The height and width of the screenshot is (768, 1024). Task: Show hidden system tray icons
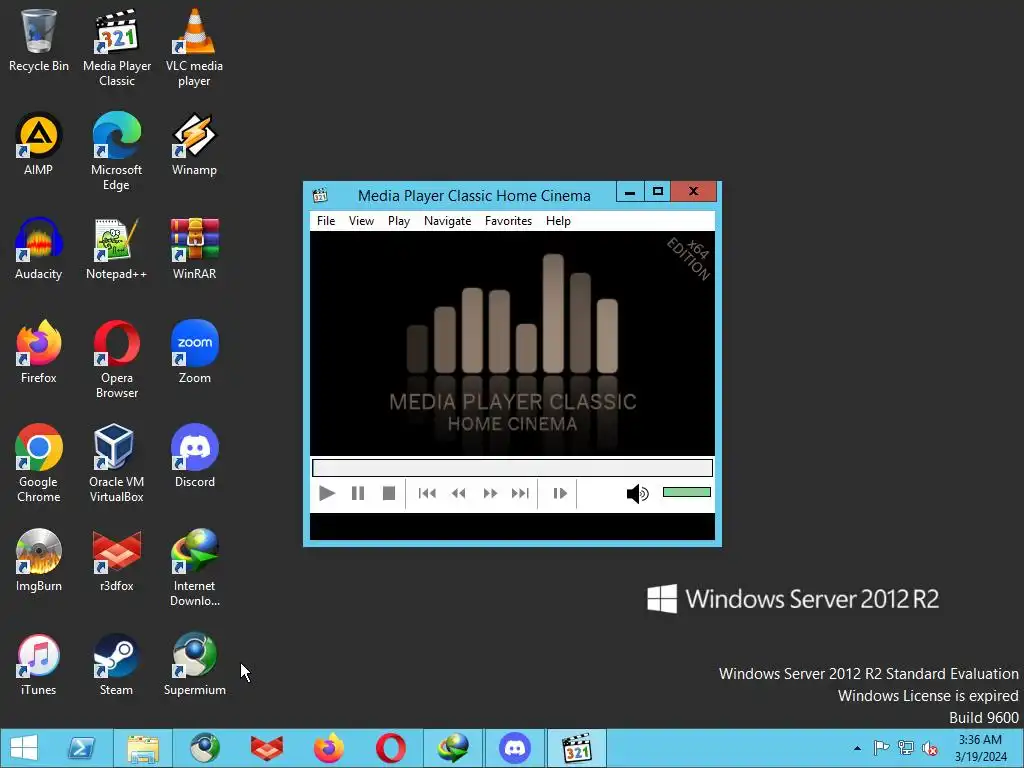click(x=857, y=748)
